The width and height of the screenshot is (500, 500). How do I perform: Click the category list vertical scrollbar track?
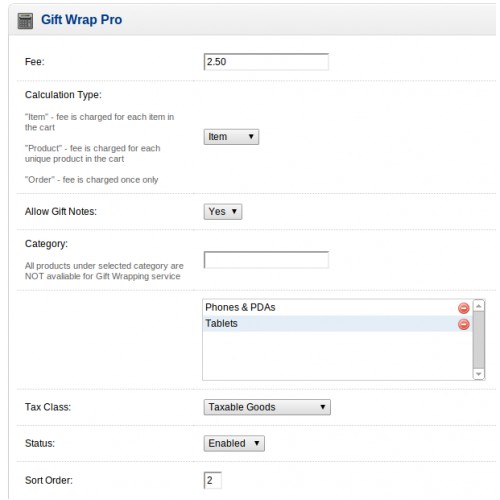pos(479,340)
